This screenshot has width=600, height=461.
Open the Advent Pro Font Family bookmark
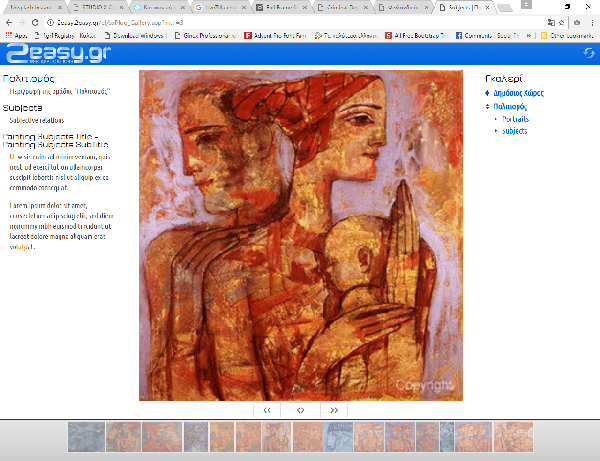tap(275, 36)
